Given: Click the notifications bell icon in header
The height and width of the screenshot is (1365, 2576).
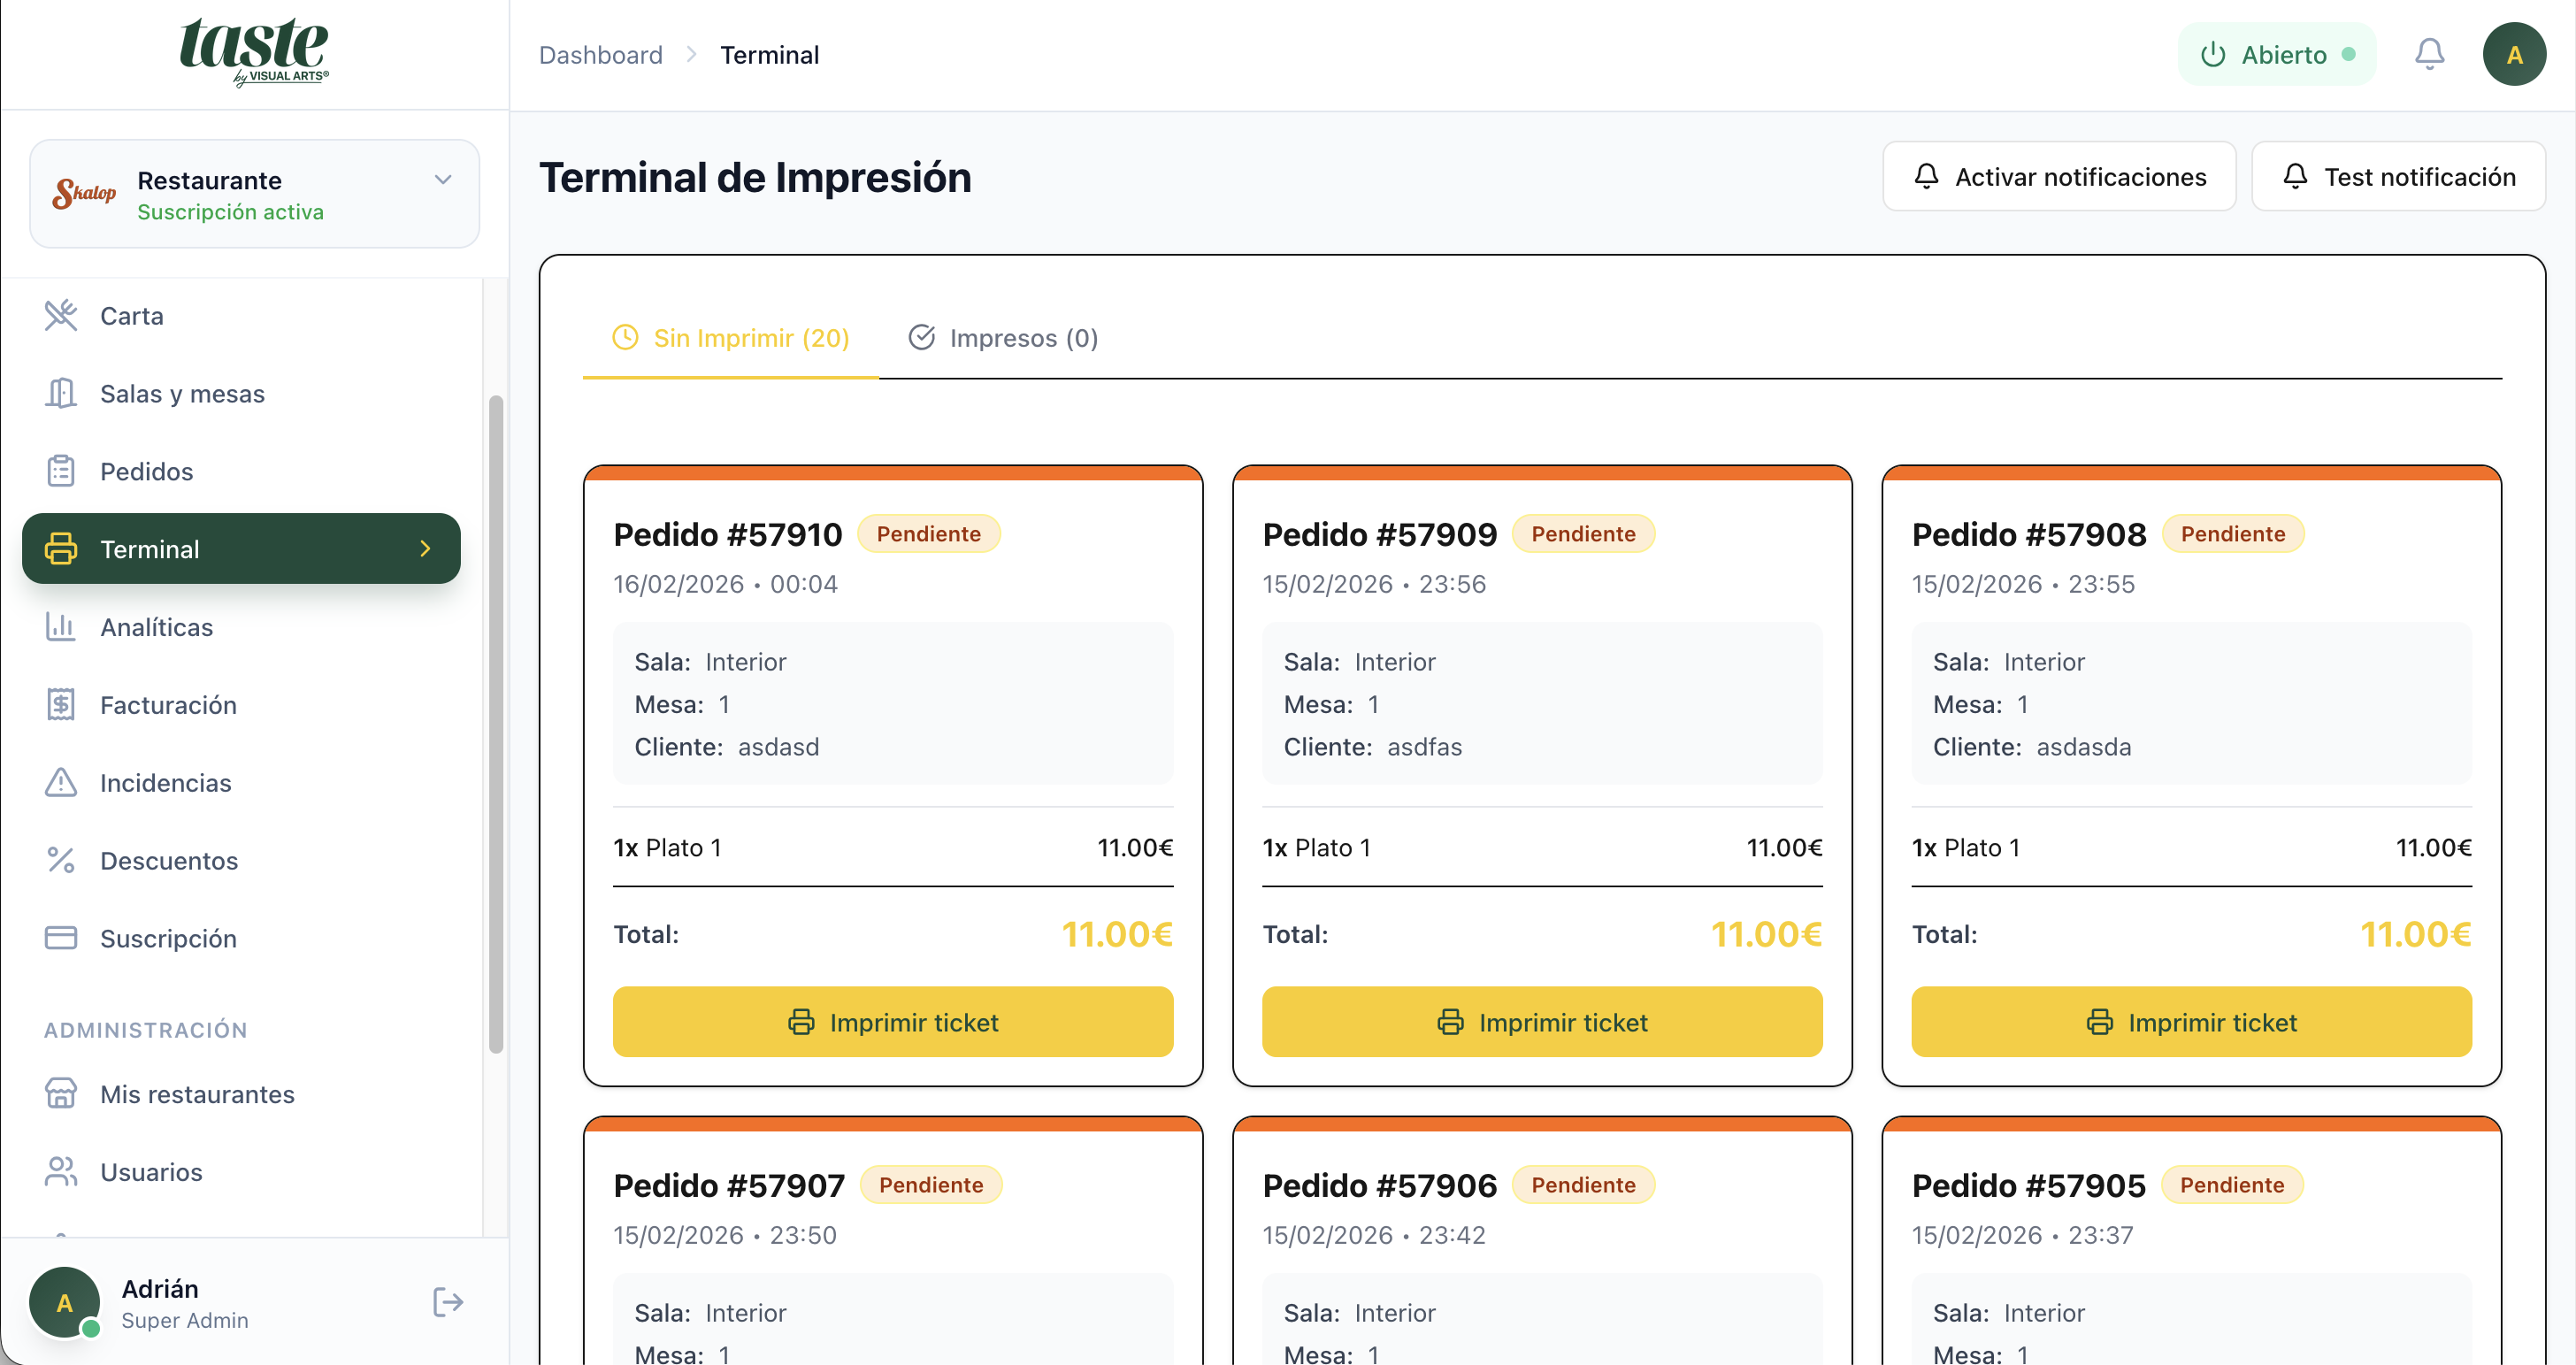Looking at the screenshot, I should click(2429, 54).
